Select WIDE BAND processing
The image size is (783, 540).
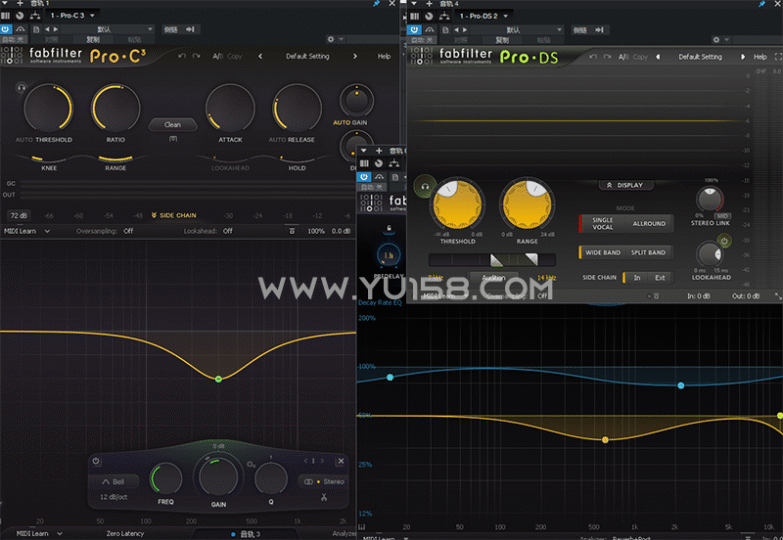(x=603, y=252)
